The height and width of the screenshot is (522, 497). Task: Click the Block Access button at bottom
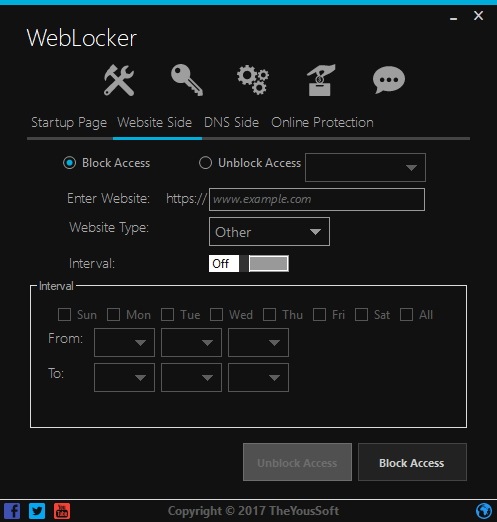[x=412, y=462]
